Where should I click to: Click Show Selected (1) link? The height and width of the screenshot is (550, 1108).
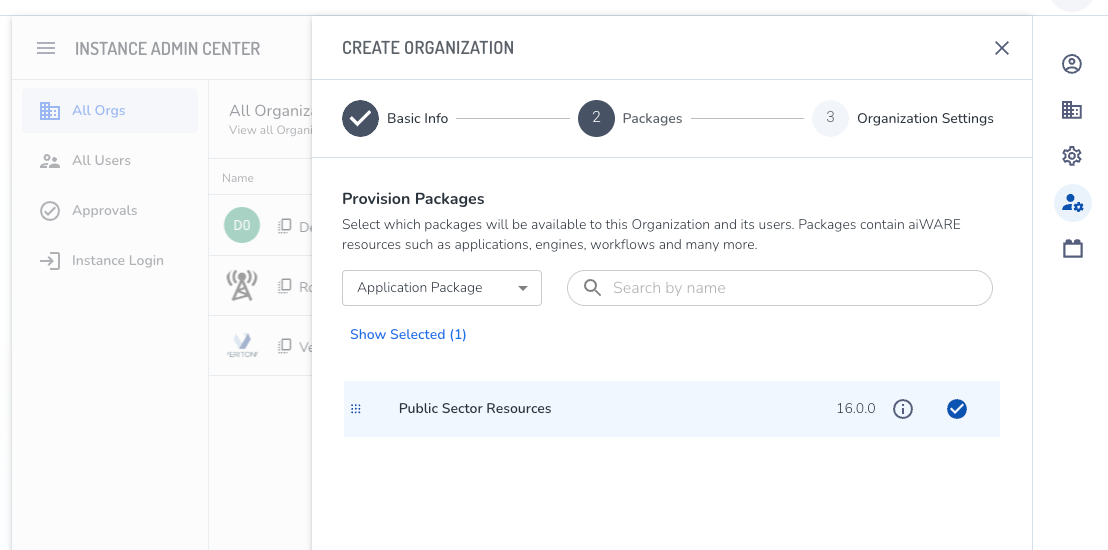pos(408,334)
